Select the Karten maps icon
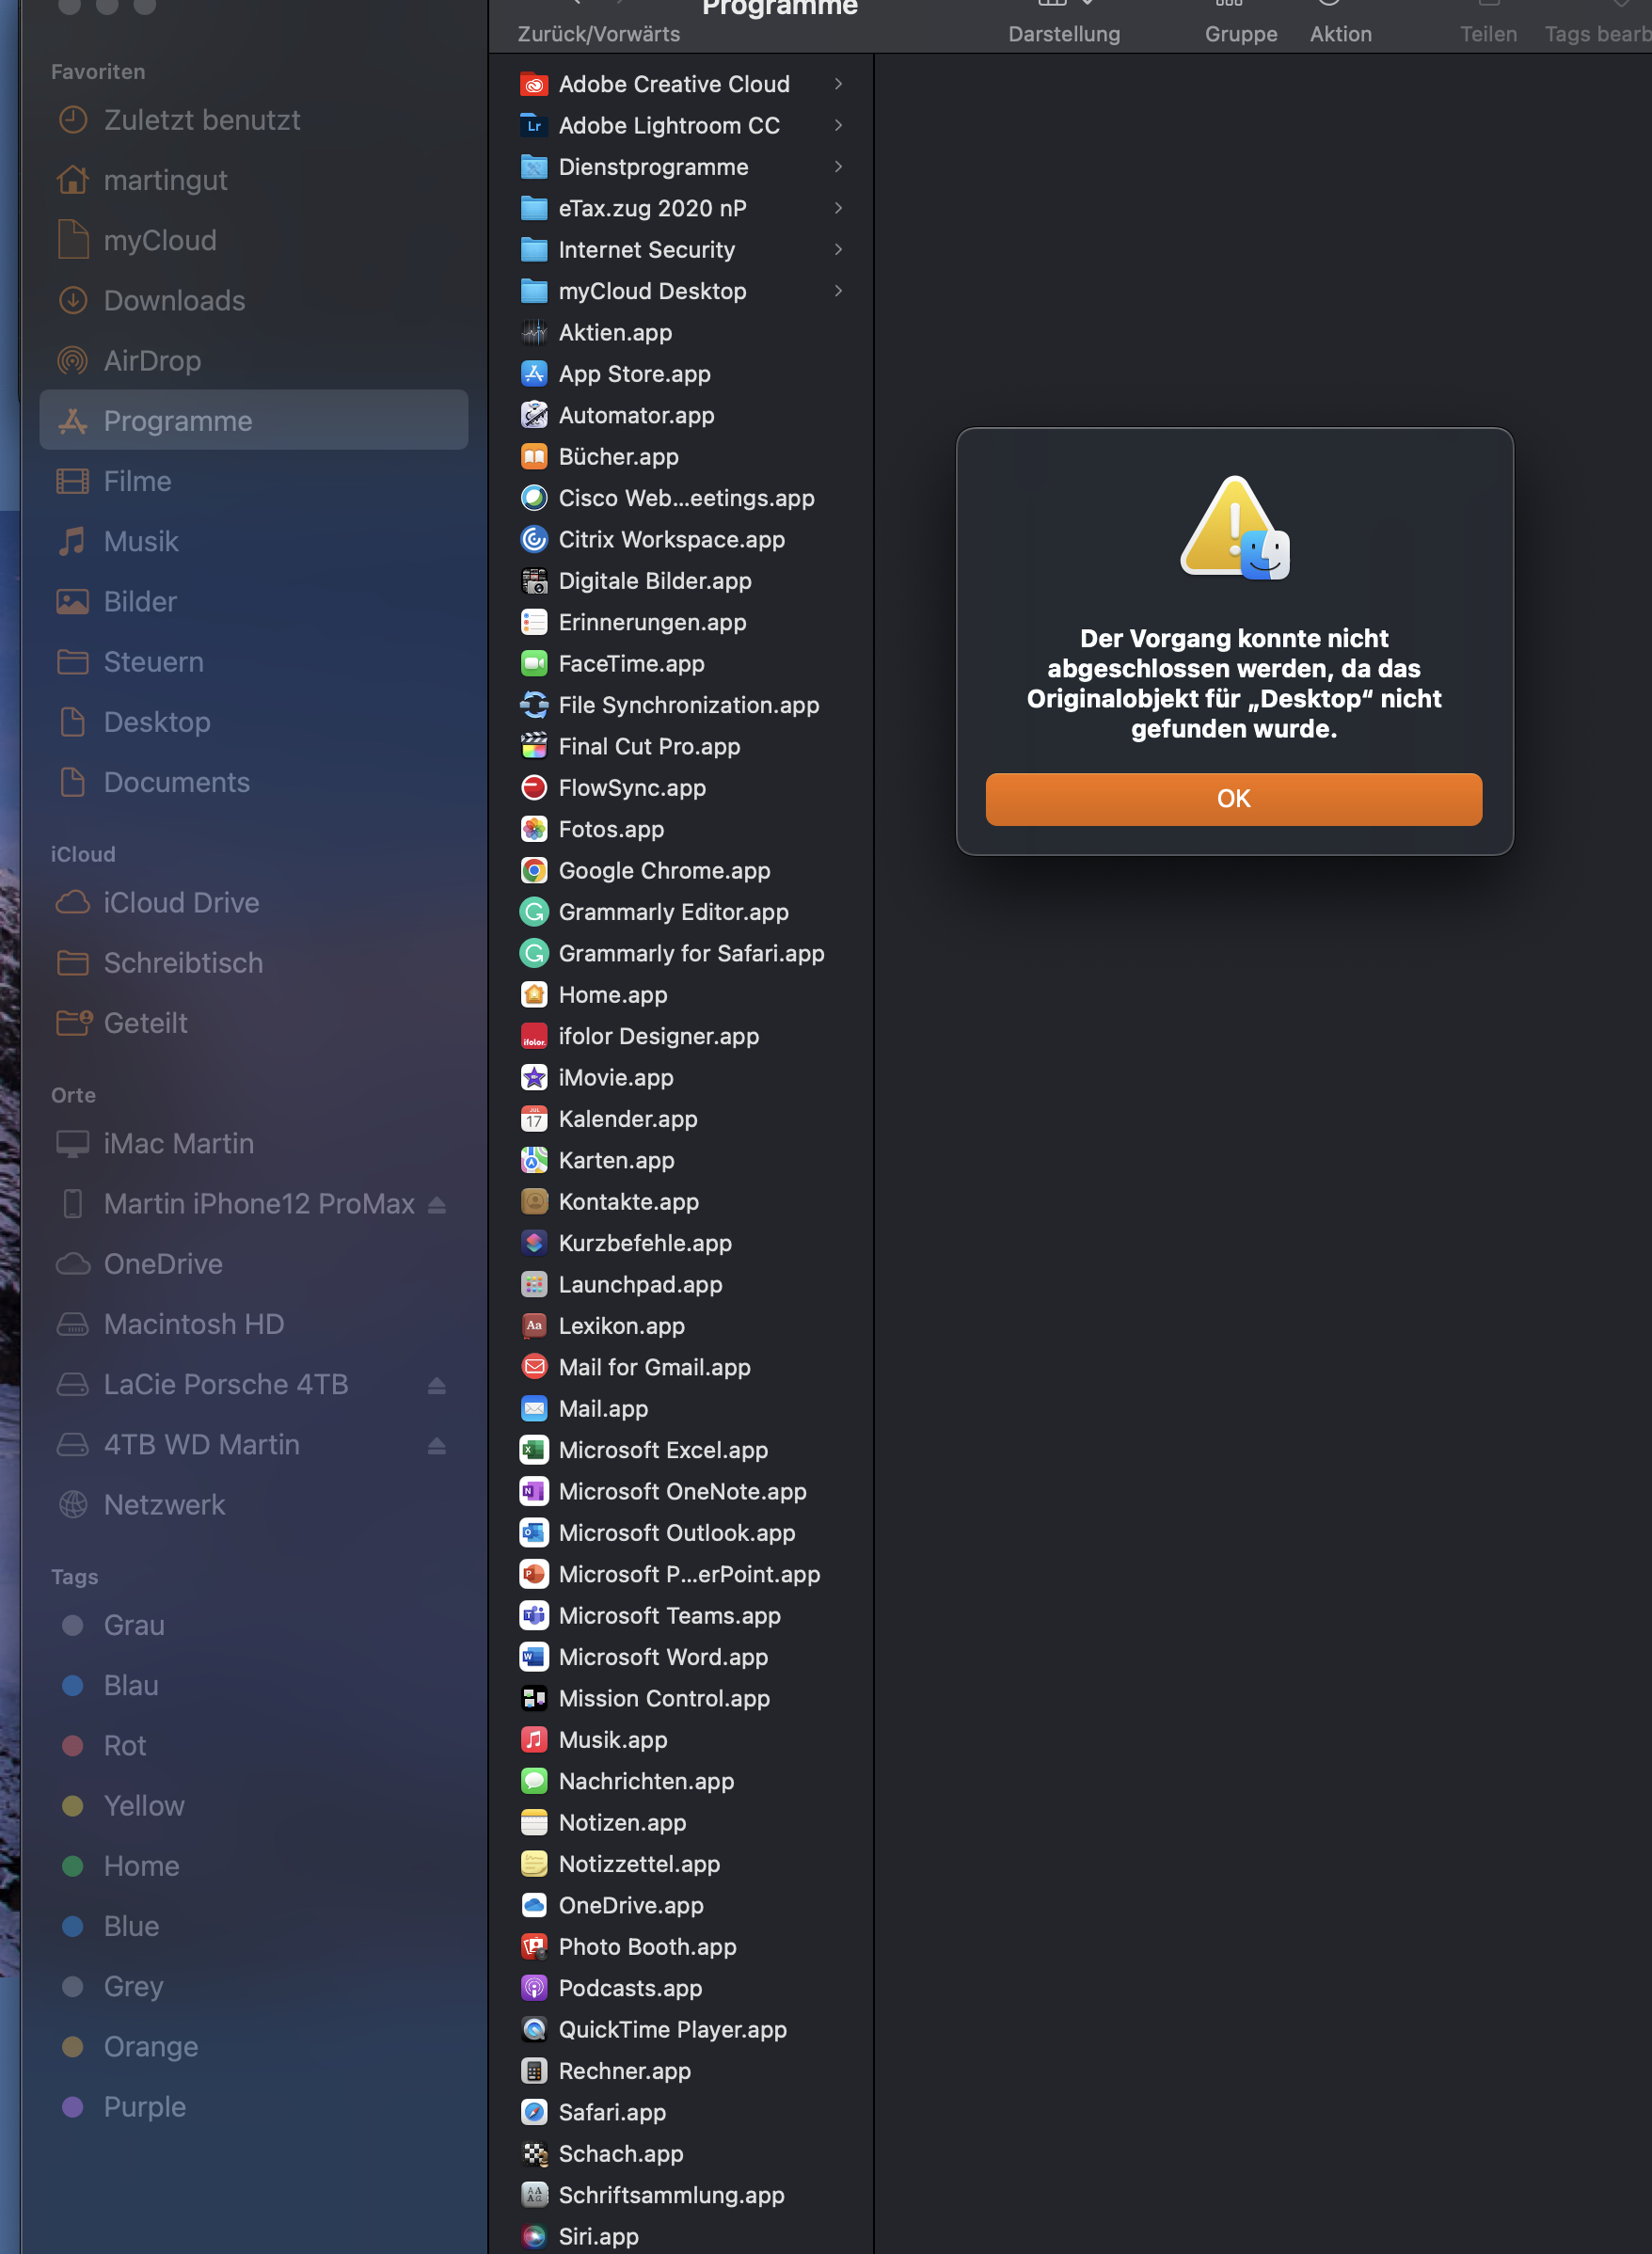1652x2254 pixels. (534, 1160)
